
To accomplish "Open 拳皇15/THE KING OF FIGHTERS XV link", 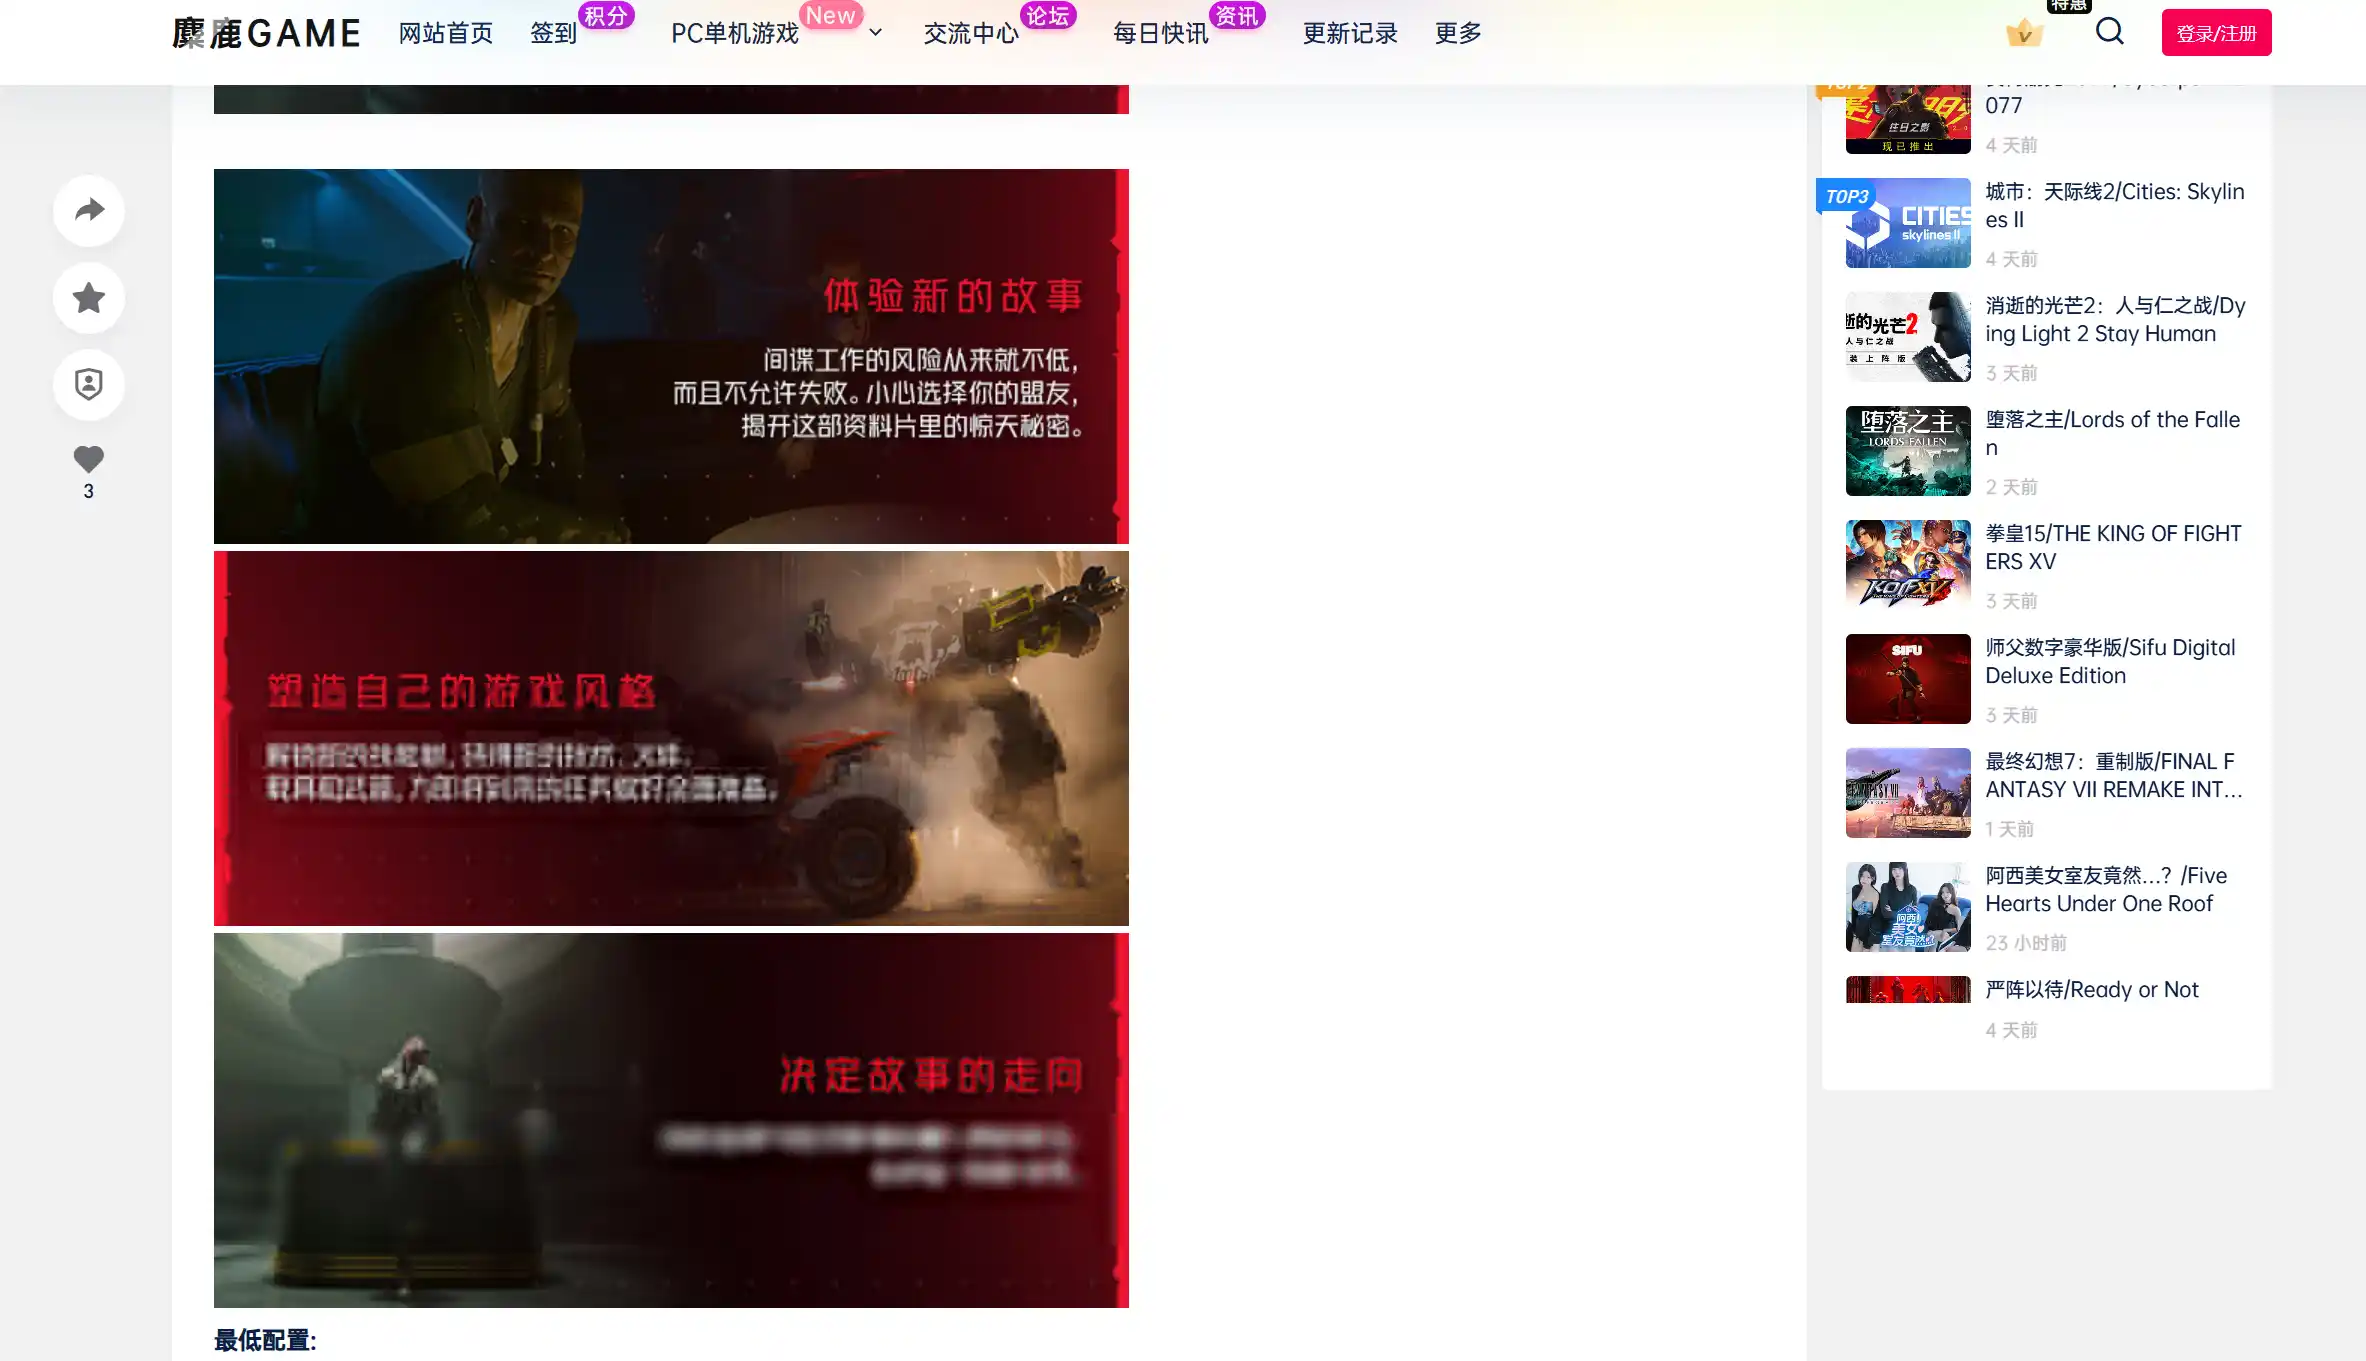I will pos(2113,547).
